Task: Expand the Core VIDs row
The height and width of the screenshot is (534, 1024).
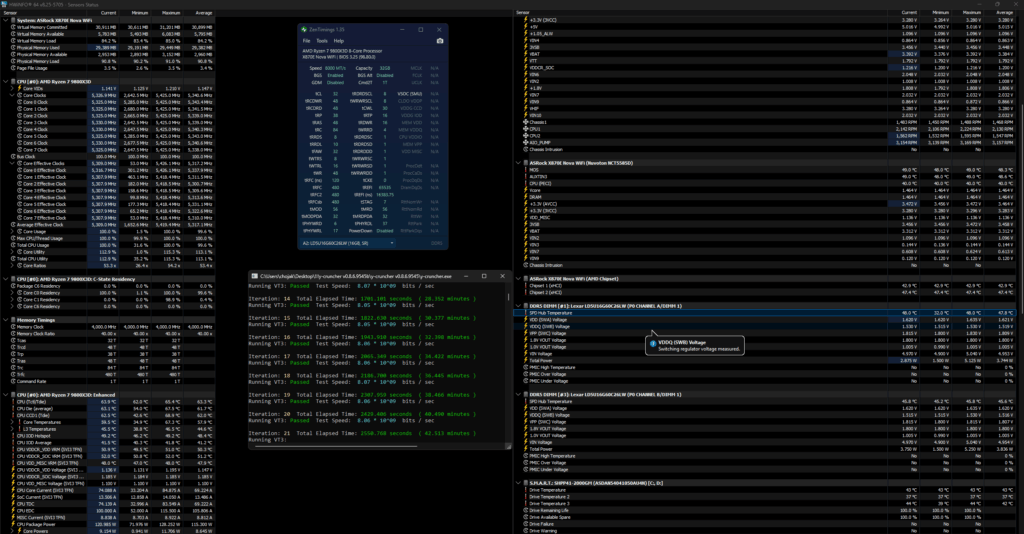Action: point(12,89)
